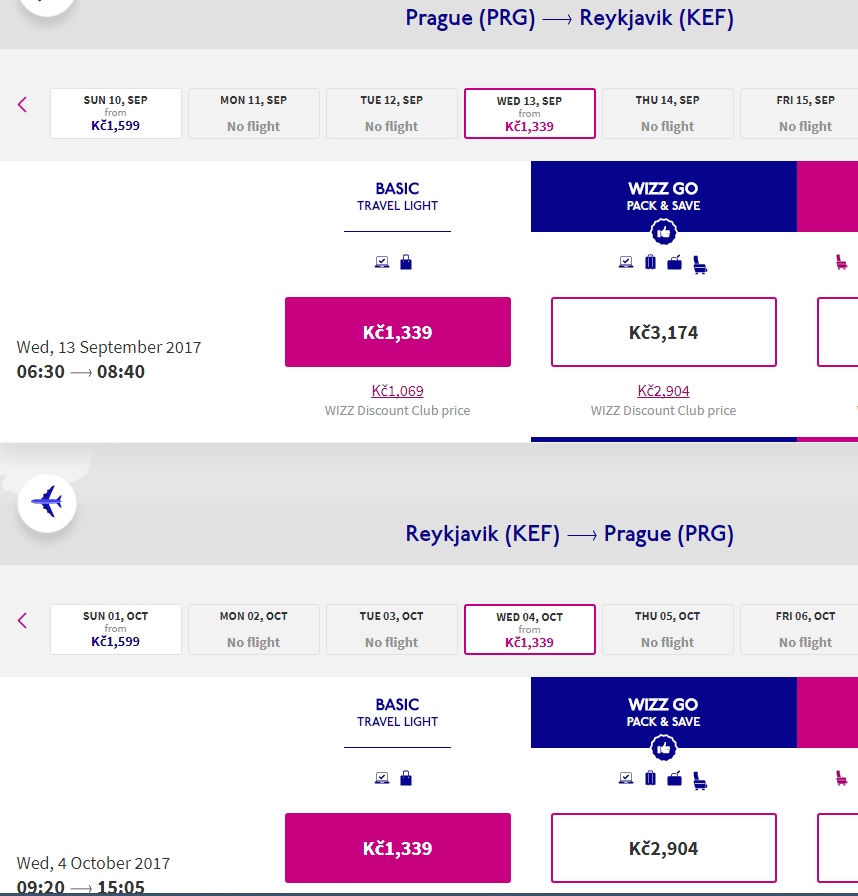Select outbound date Wed 13, Sep
The image size is (858, 896).
coord(530,113)
